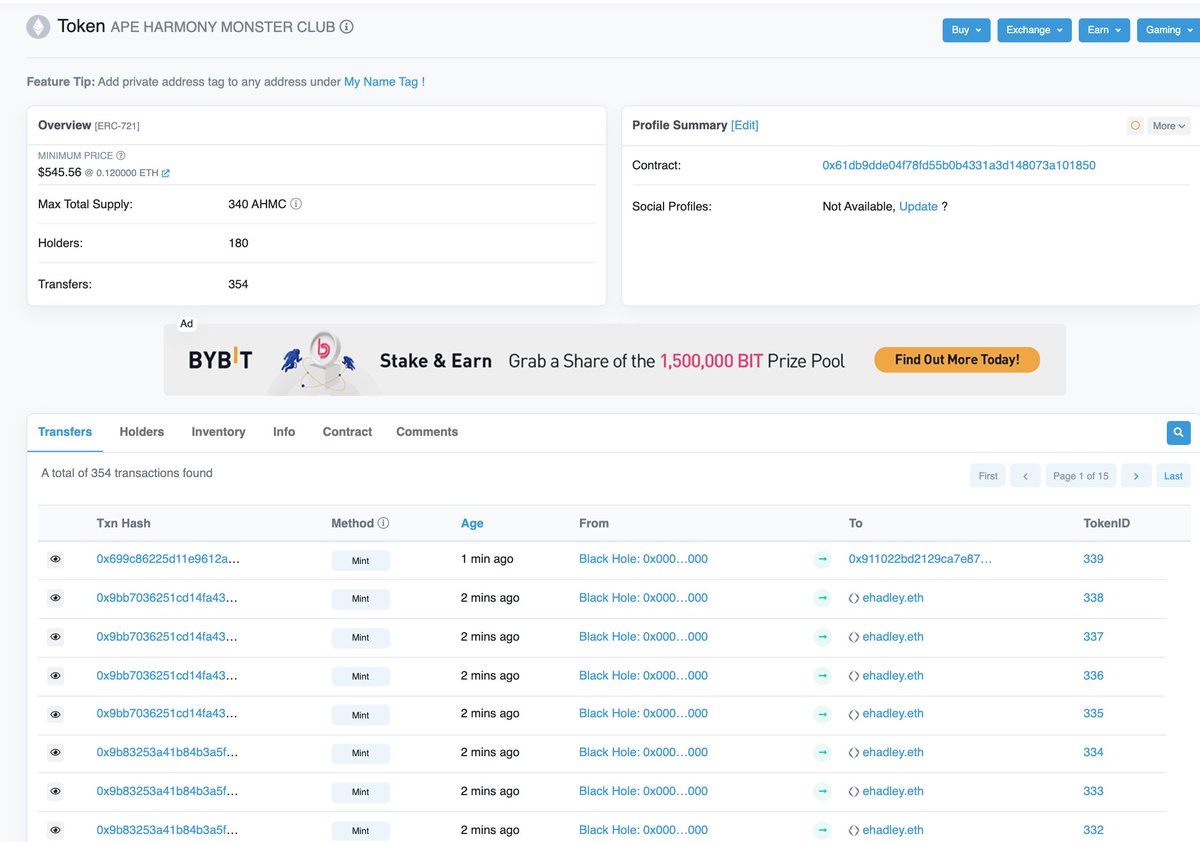Open the contract address 0x61db9dde04f78fd55b... link

click(x=959, y=165)
